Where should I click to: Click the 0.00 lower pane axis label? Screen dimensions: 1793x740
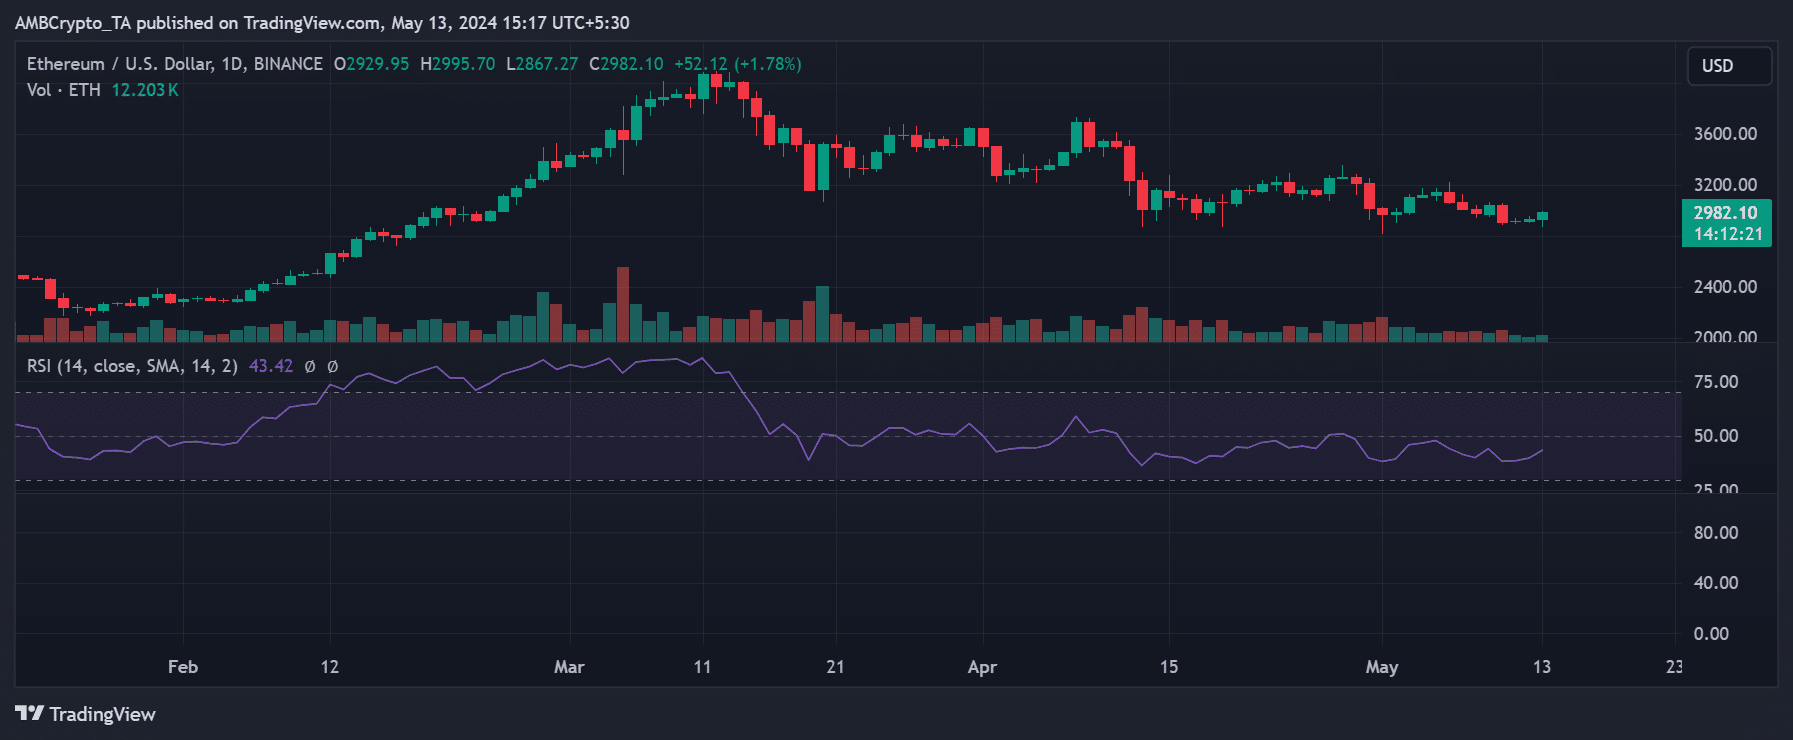pos(1711,634)
